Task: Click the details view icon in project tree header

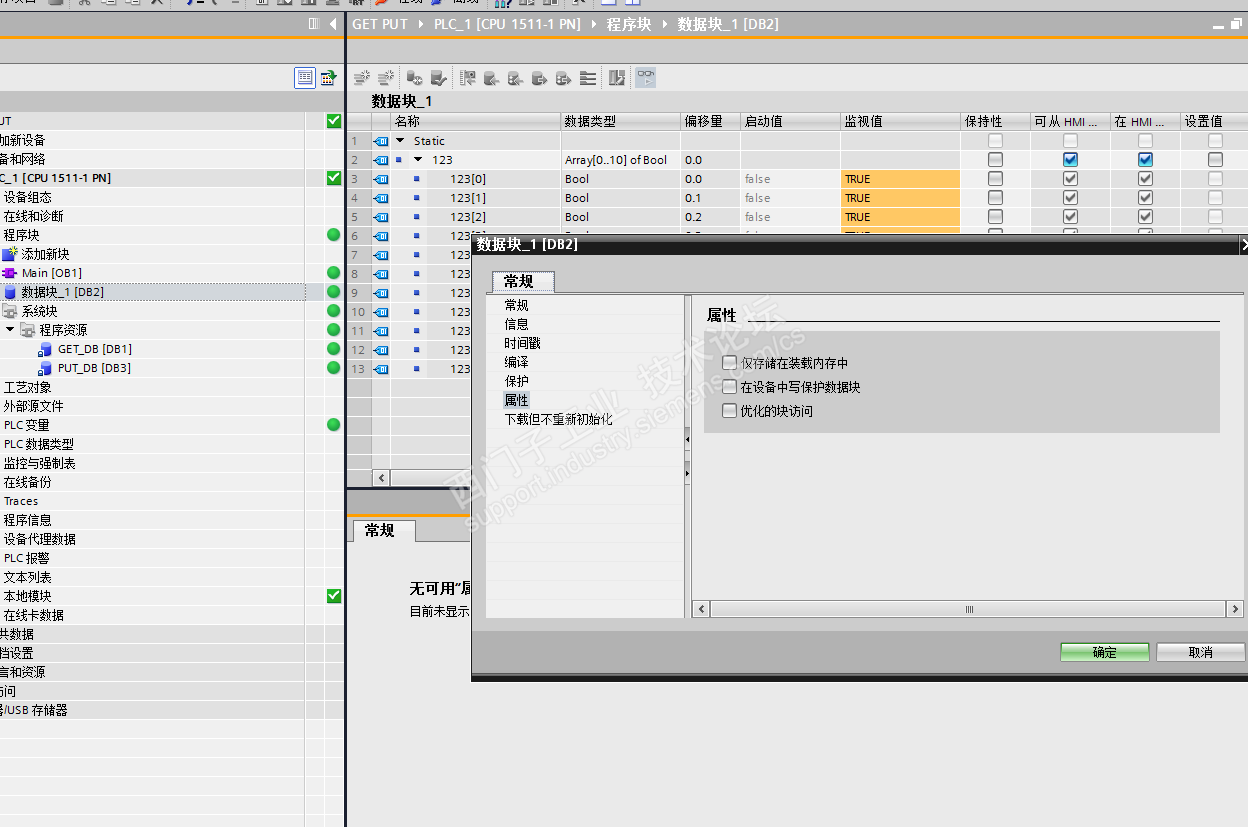Action: 305,78
